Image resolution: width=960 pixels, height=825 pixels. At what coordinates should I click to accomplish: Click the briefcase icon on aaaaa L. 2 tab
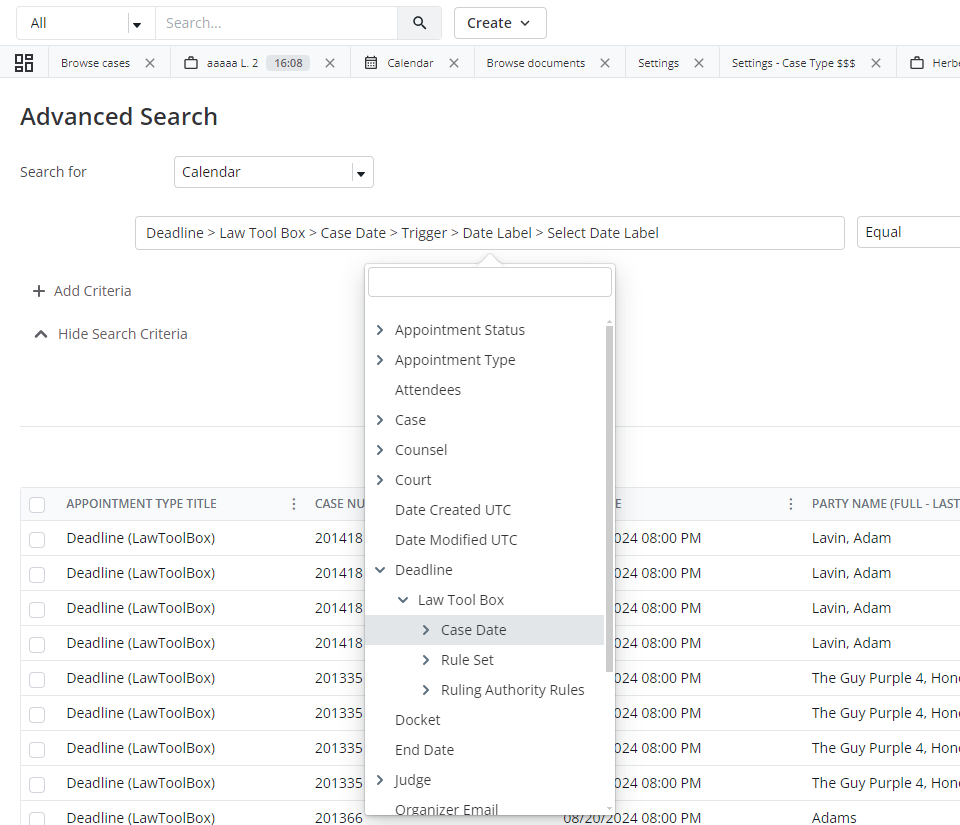pos(191,63)
